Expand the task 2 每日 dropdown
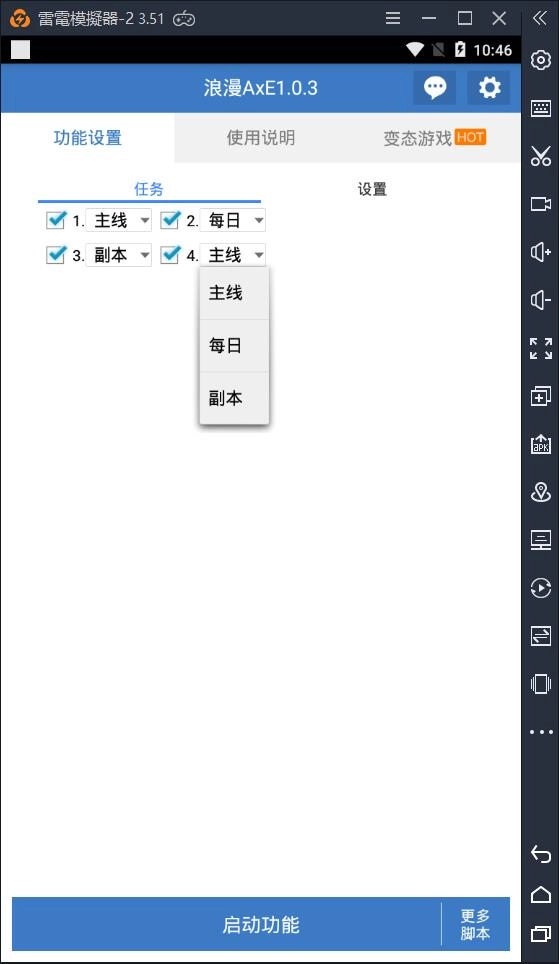This screenshot has width=559, height=964. [232, 220]
